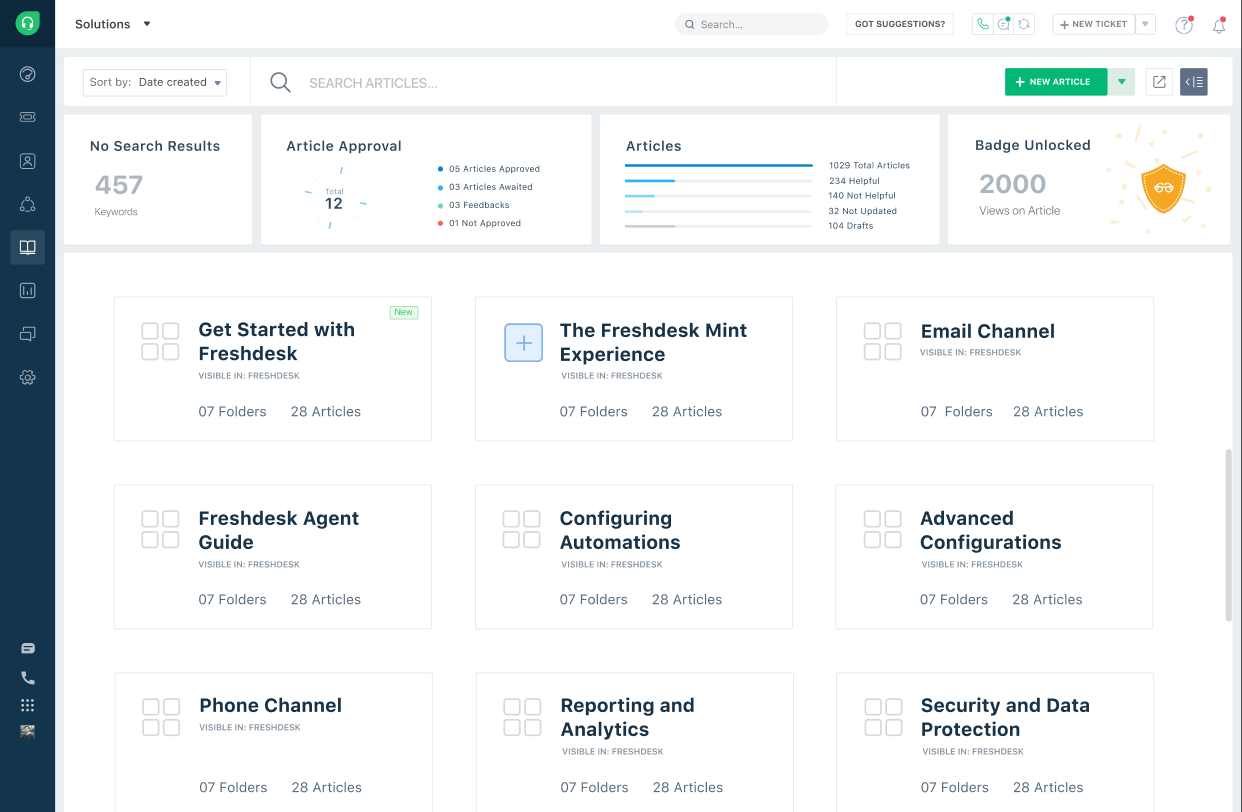The height and width of the screenshot is (812, 1242).
Task: Click the New tag on Get Started card
Action: pyautogui.click(x=404, y=312)
